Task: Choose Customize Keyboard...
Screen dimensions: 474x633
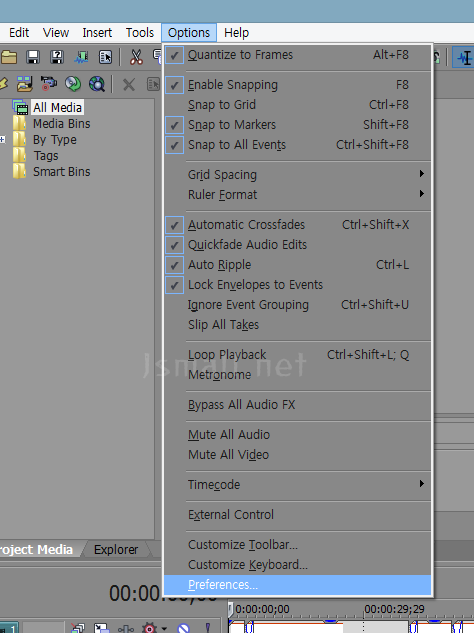Action: 298,564
